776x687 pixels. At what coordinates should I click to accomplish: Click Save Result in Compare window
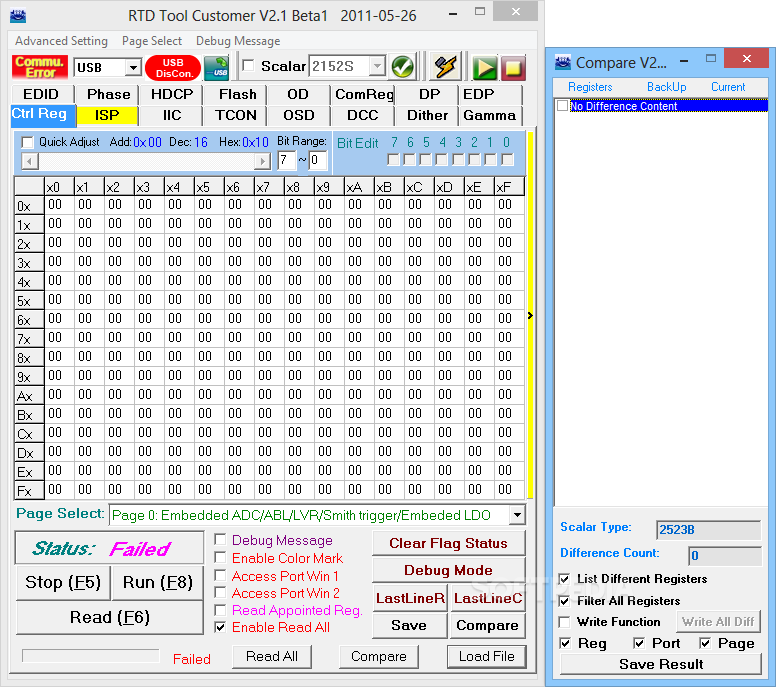[x=661, y=664]
